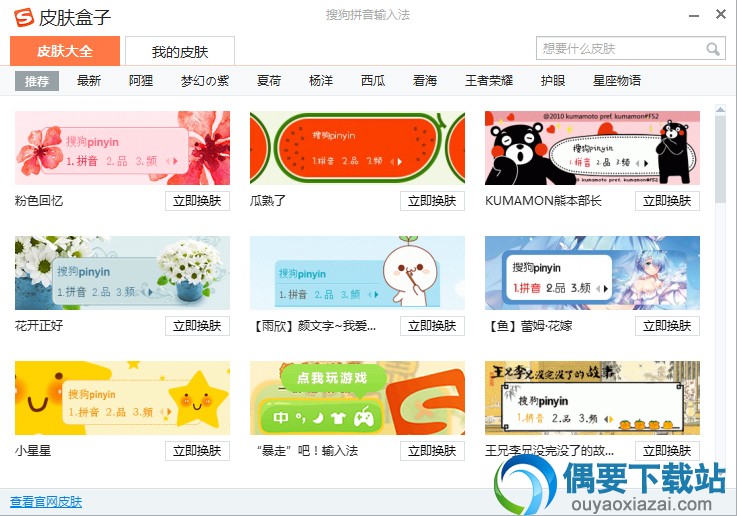The width and height of the screenshot is (737, 516).
Task: Select the 夏荷 category
Action: (x=269, y=81)
